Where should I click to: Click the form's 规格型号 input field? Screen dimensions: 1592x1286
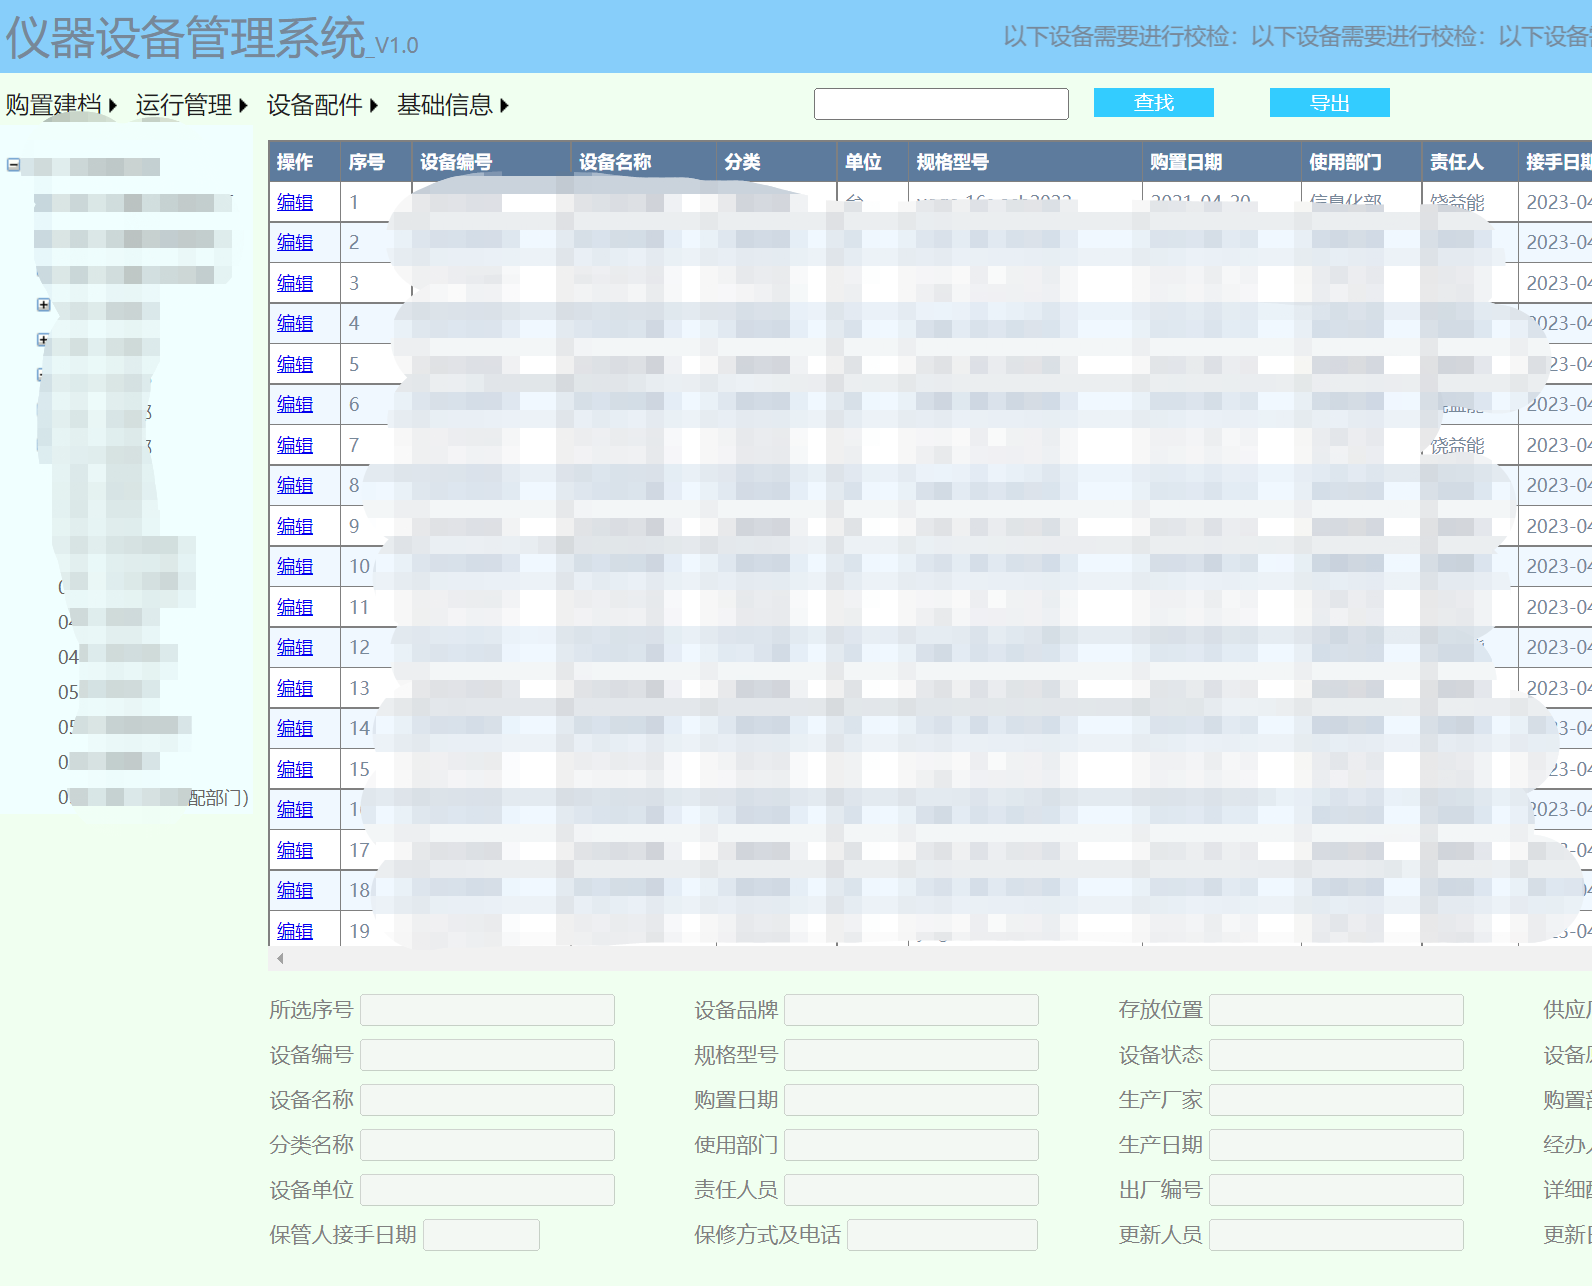[911, 1055]
